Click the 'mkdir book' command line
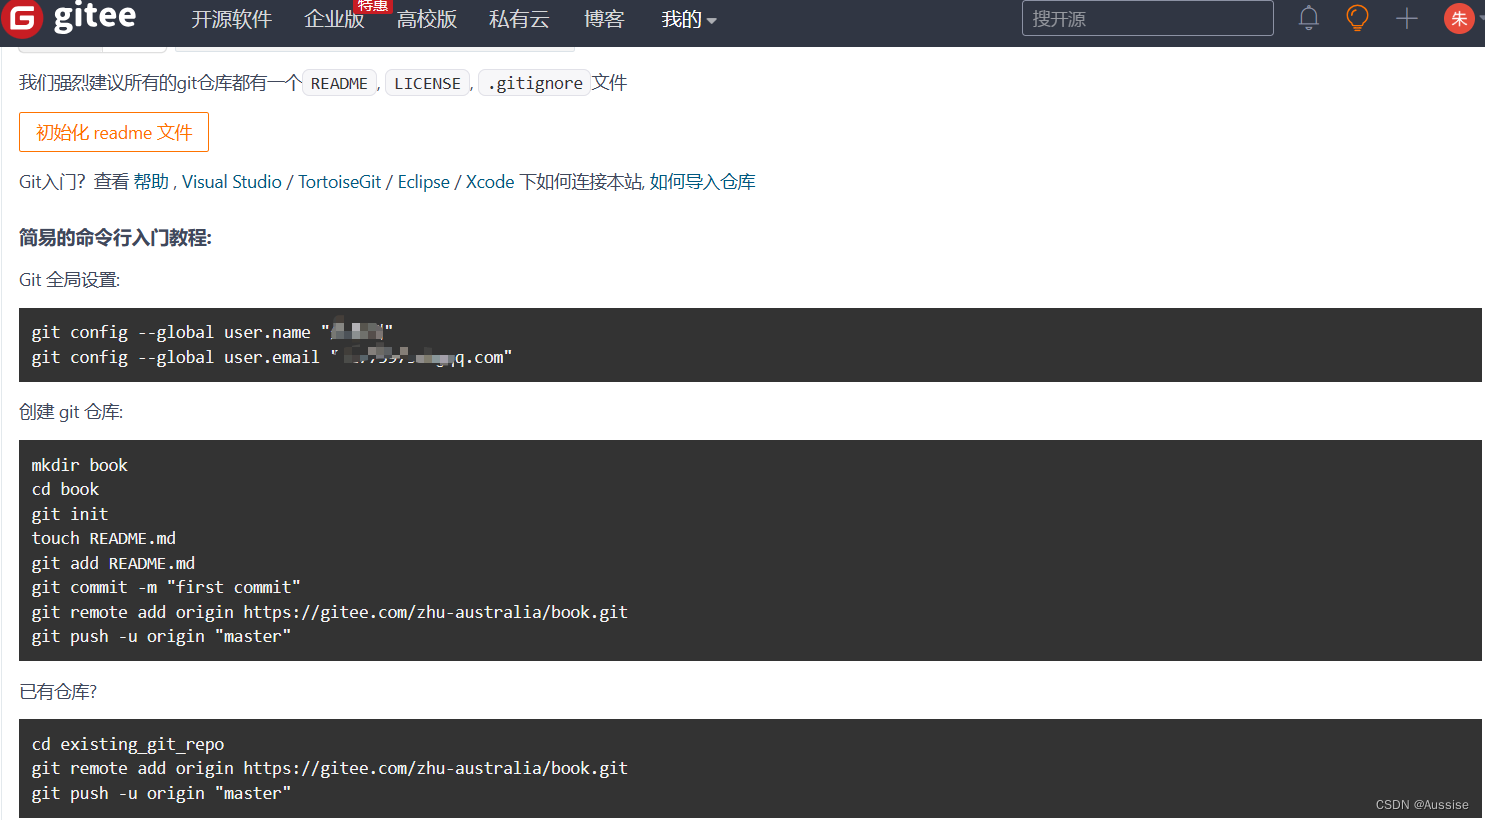The image size is (1485, 820). 80,465
